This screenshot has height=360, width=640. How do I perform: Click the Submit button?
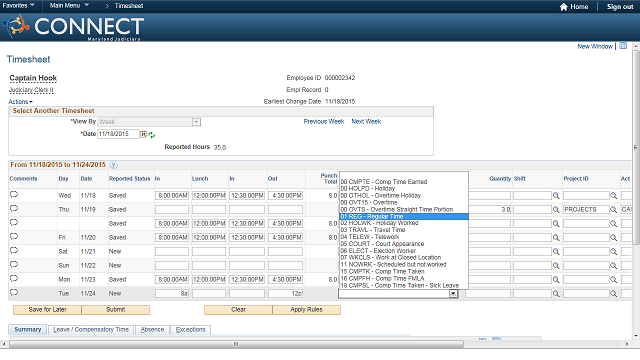click(x=116, y=310)
